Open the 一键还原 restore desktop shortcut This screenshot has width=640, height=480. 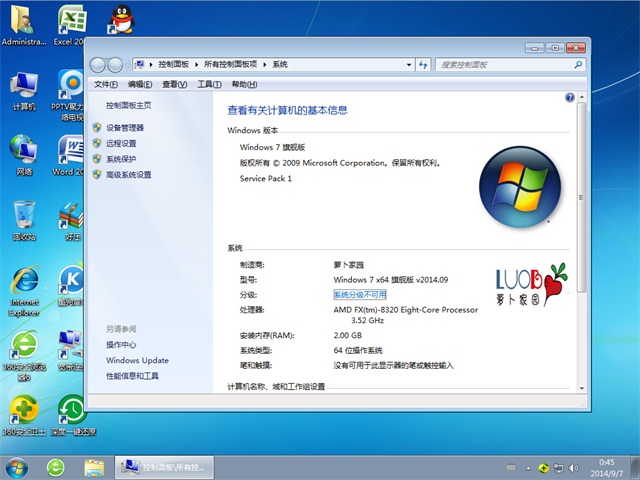click(73, 415)
